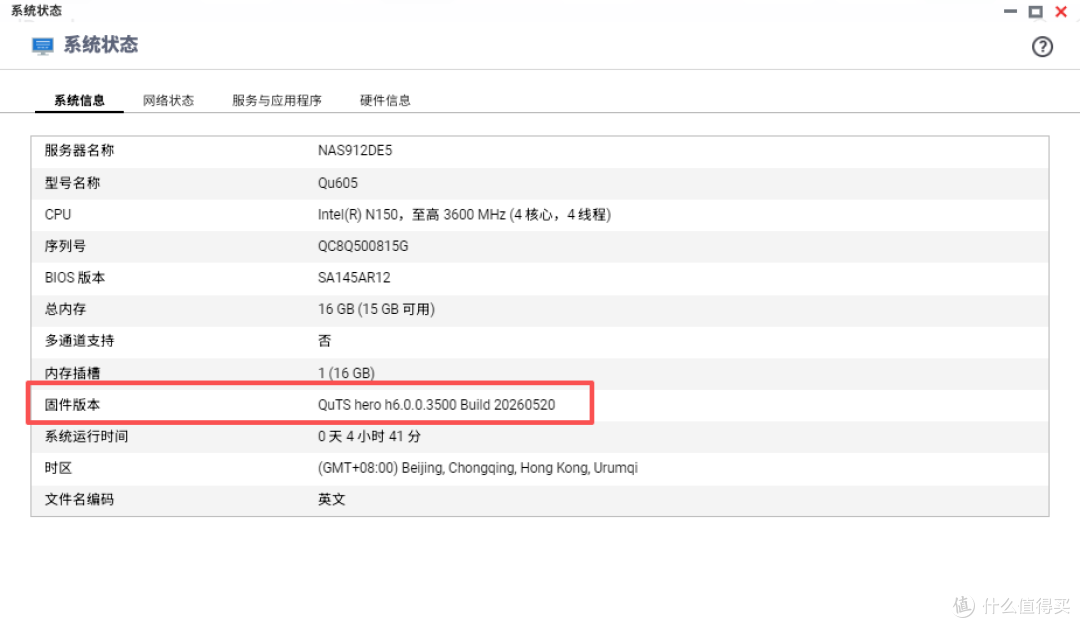Image resolution: width=1080 pixels, height=628 pixels.
Task: Switch to the 网络状态 tab
Action: [x=169, y=101]
